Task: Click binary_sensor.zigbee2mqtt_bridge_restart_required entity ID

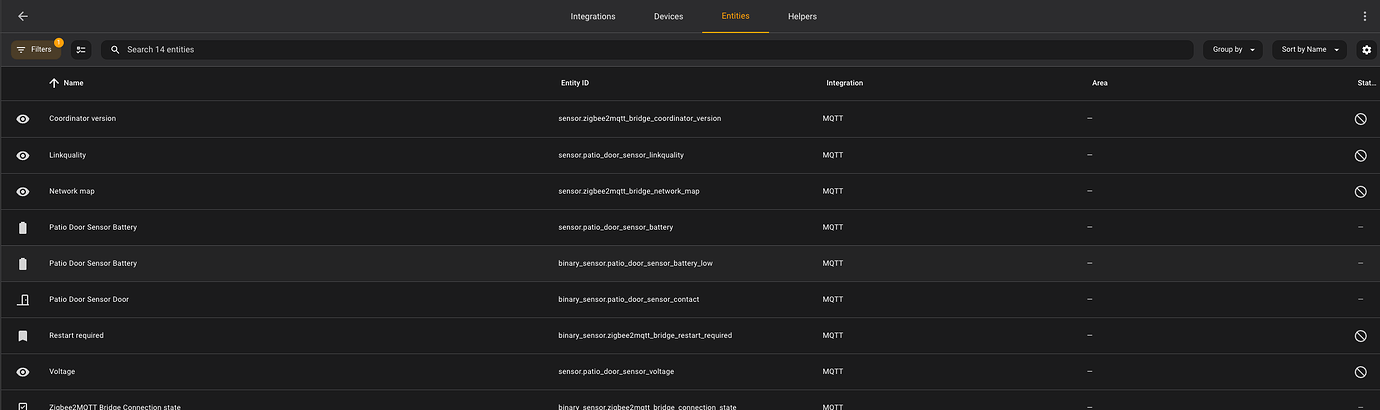Action: 644,335
